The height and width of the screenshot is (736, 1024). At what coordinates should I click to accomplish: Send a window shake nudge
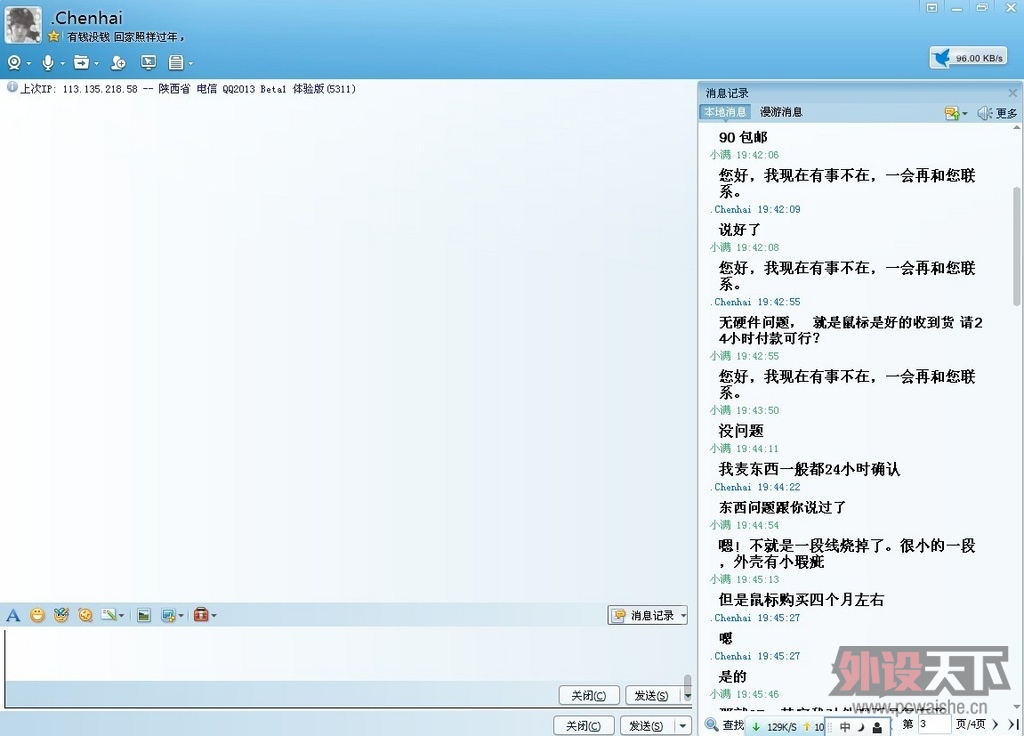pos(86,615)
